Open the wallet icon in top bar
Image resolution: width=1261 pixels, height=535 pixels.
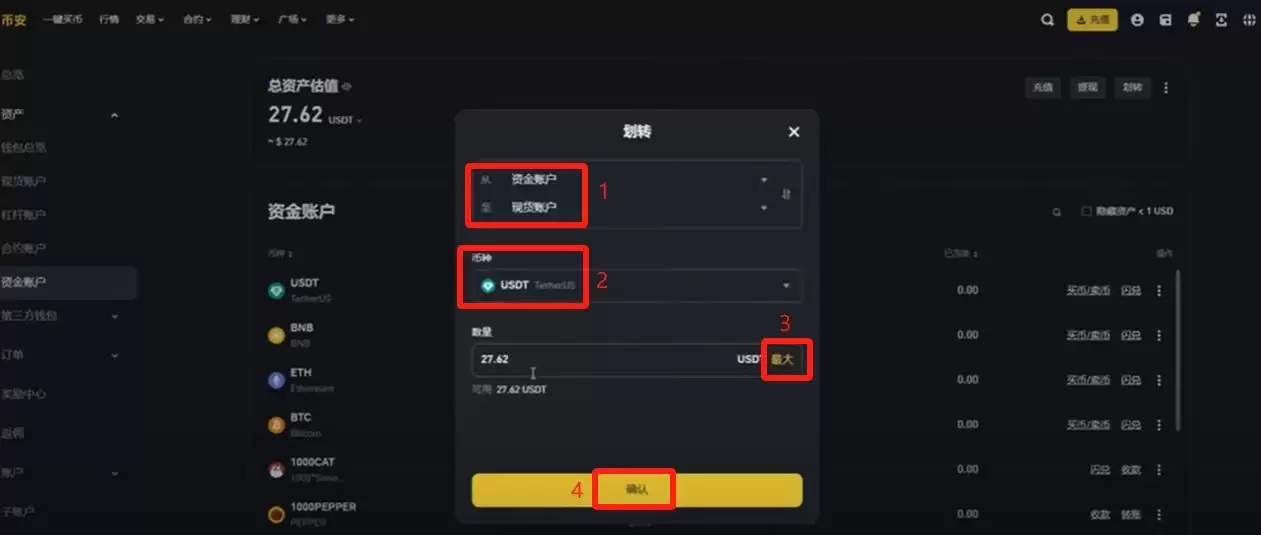coord(1165,19)
